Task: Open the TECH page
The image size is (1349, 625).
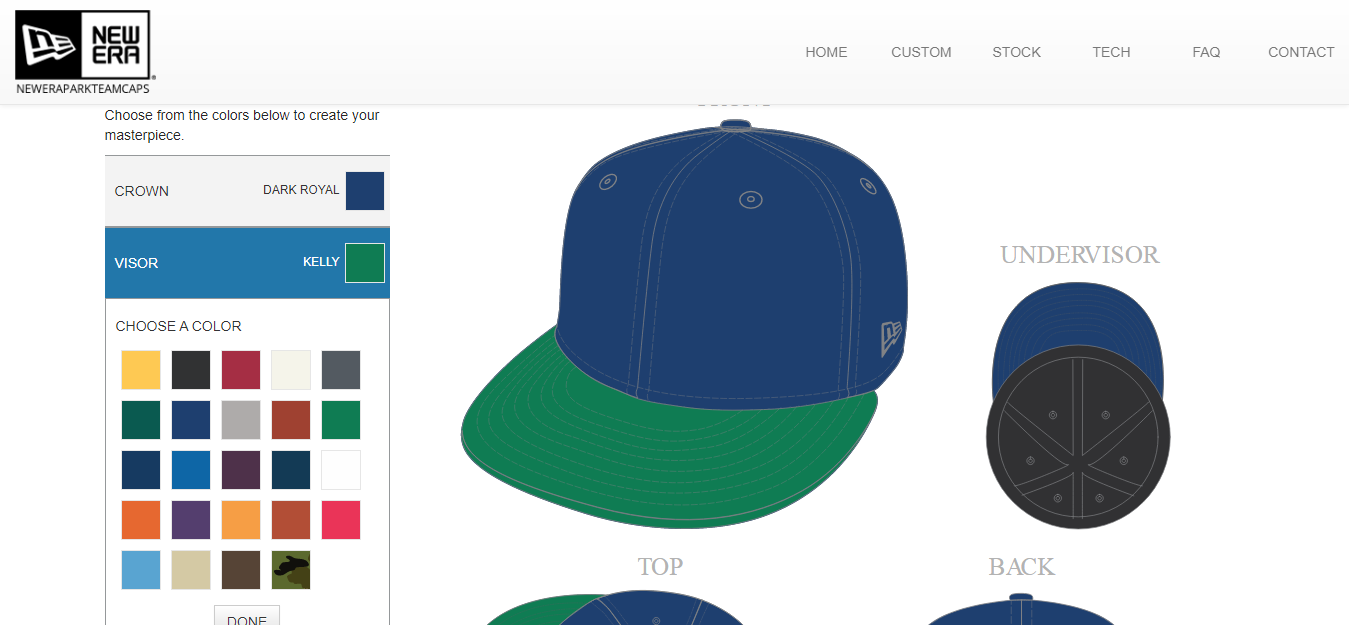Action: (1111, 52)
